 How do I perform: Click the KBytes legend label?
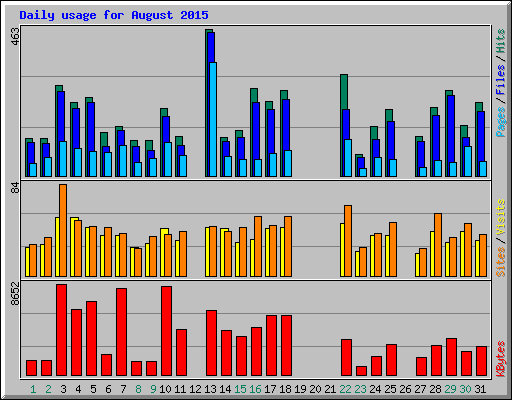(x=501, y=359)
